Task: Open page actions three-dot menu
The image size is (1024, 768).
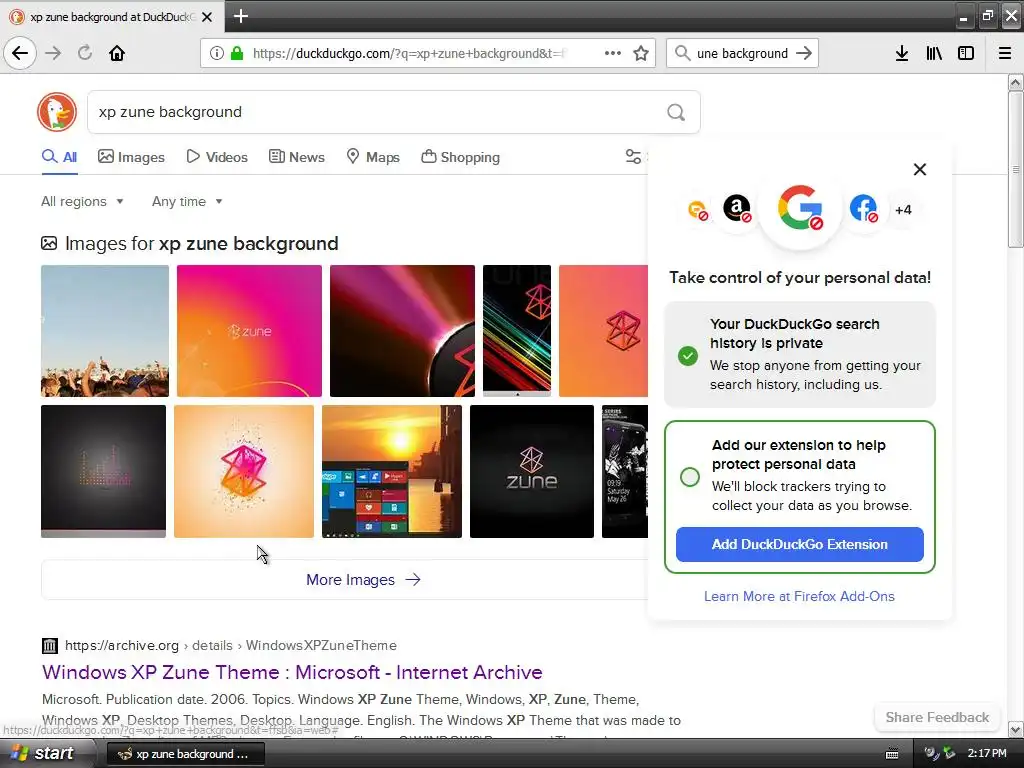Action: pyautogui.click(x=613, y=54)
